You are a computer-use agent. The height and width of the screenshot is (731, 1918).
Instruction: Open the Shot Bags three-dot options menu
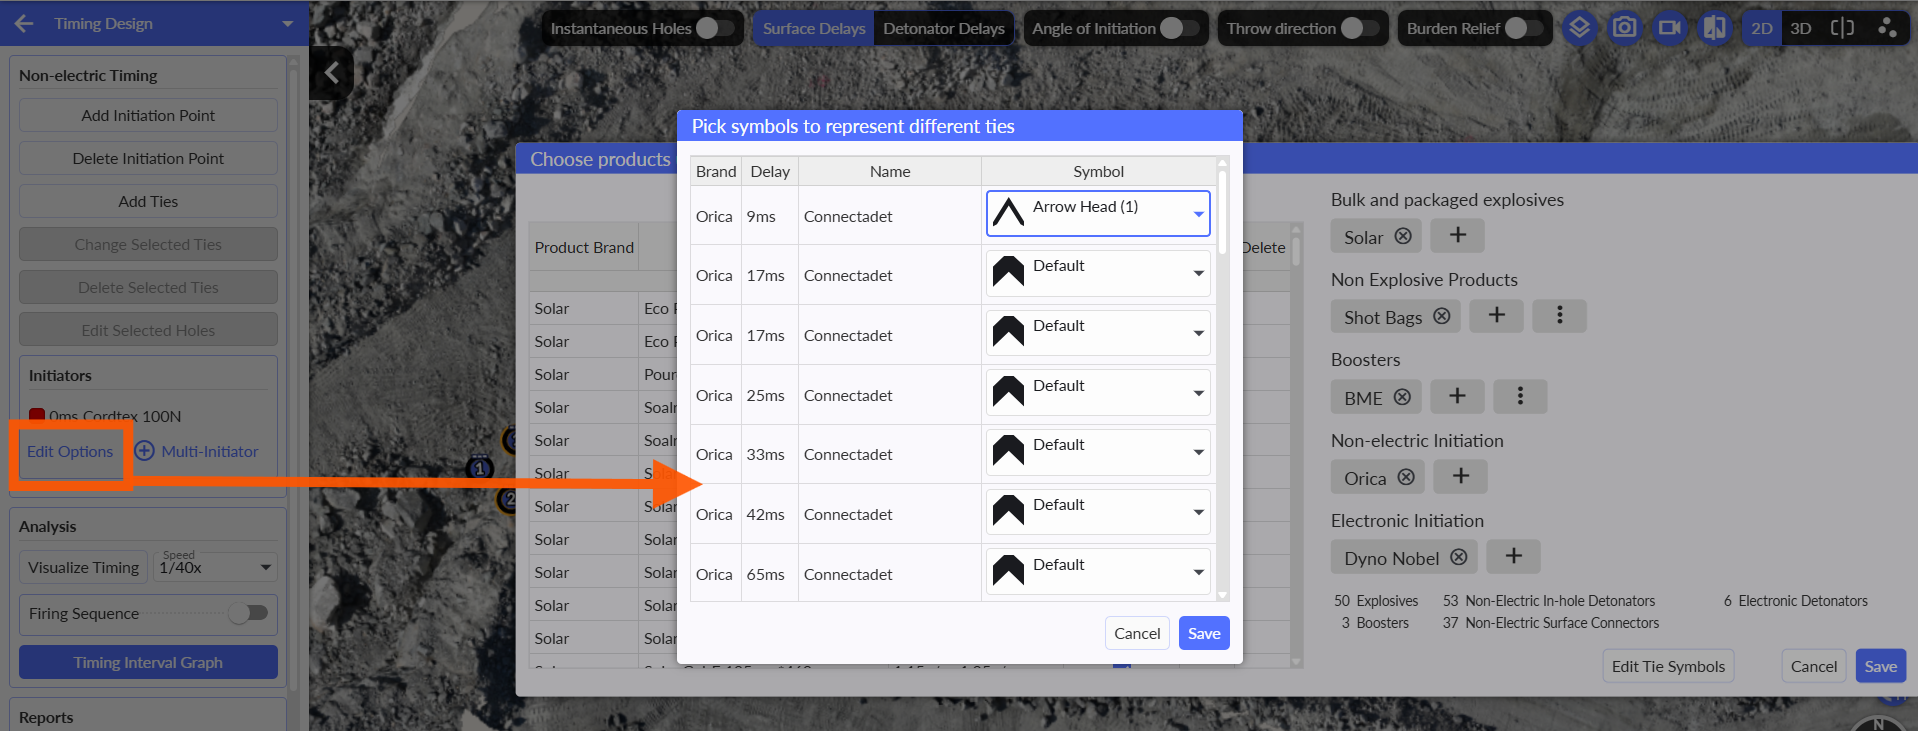(x=1559, y=316)
